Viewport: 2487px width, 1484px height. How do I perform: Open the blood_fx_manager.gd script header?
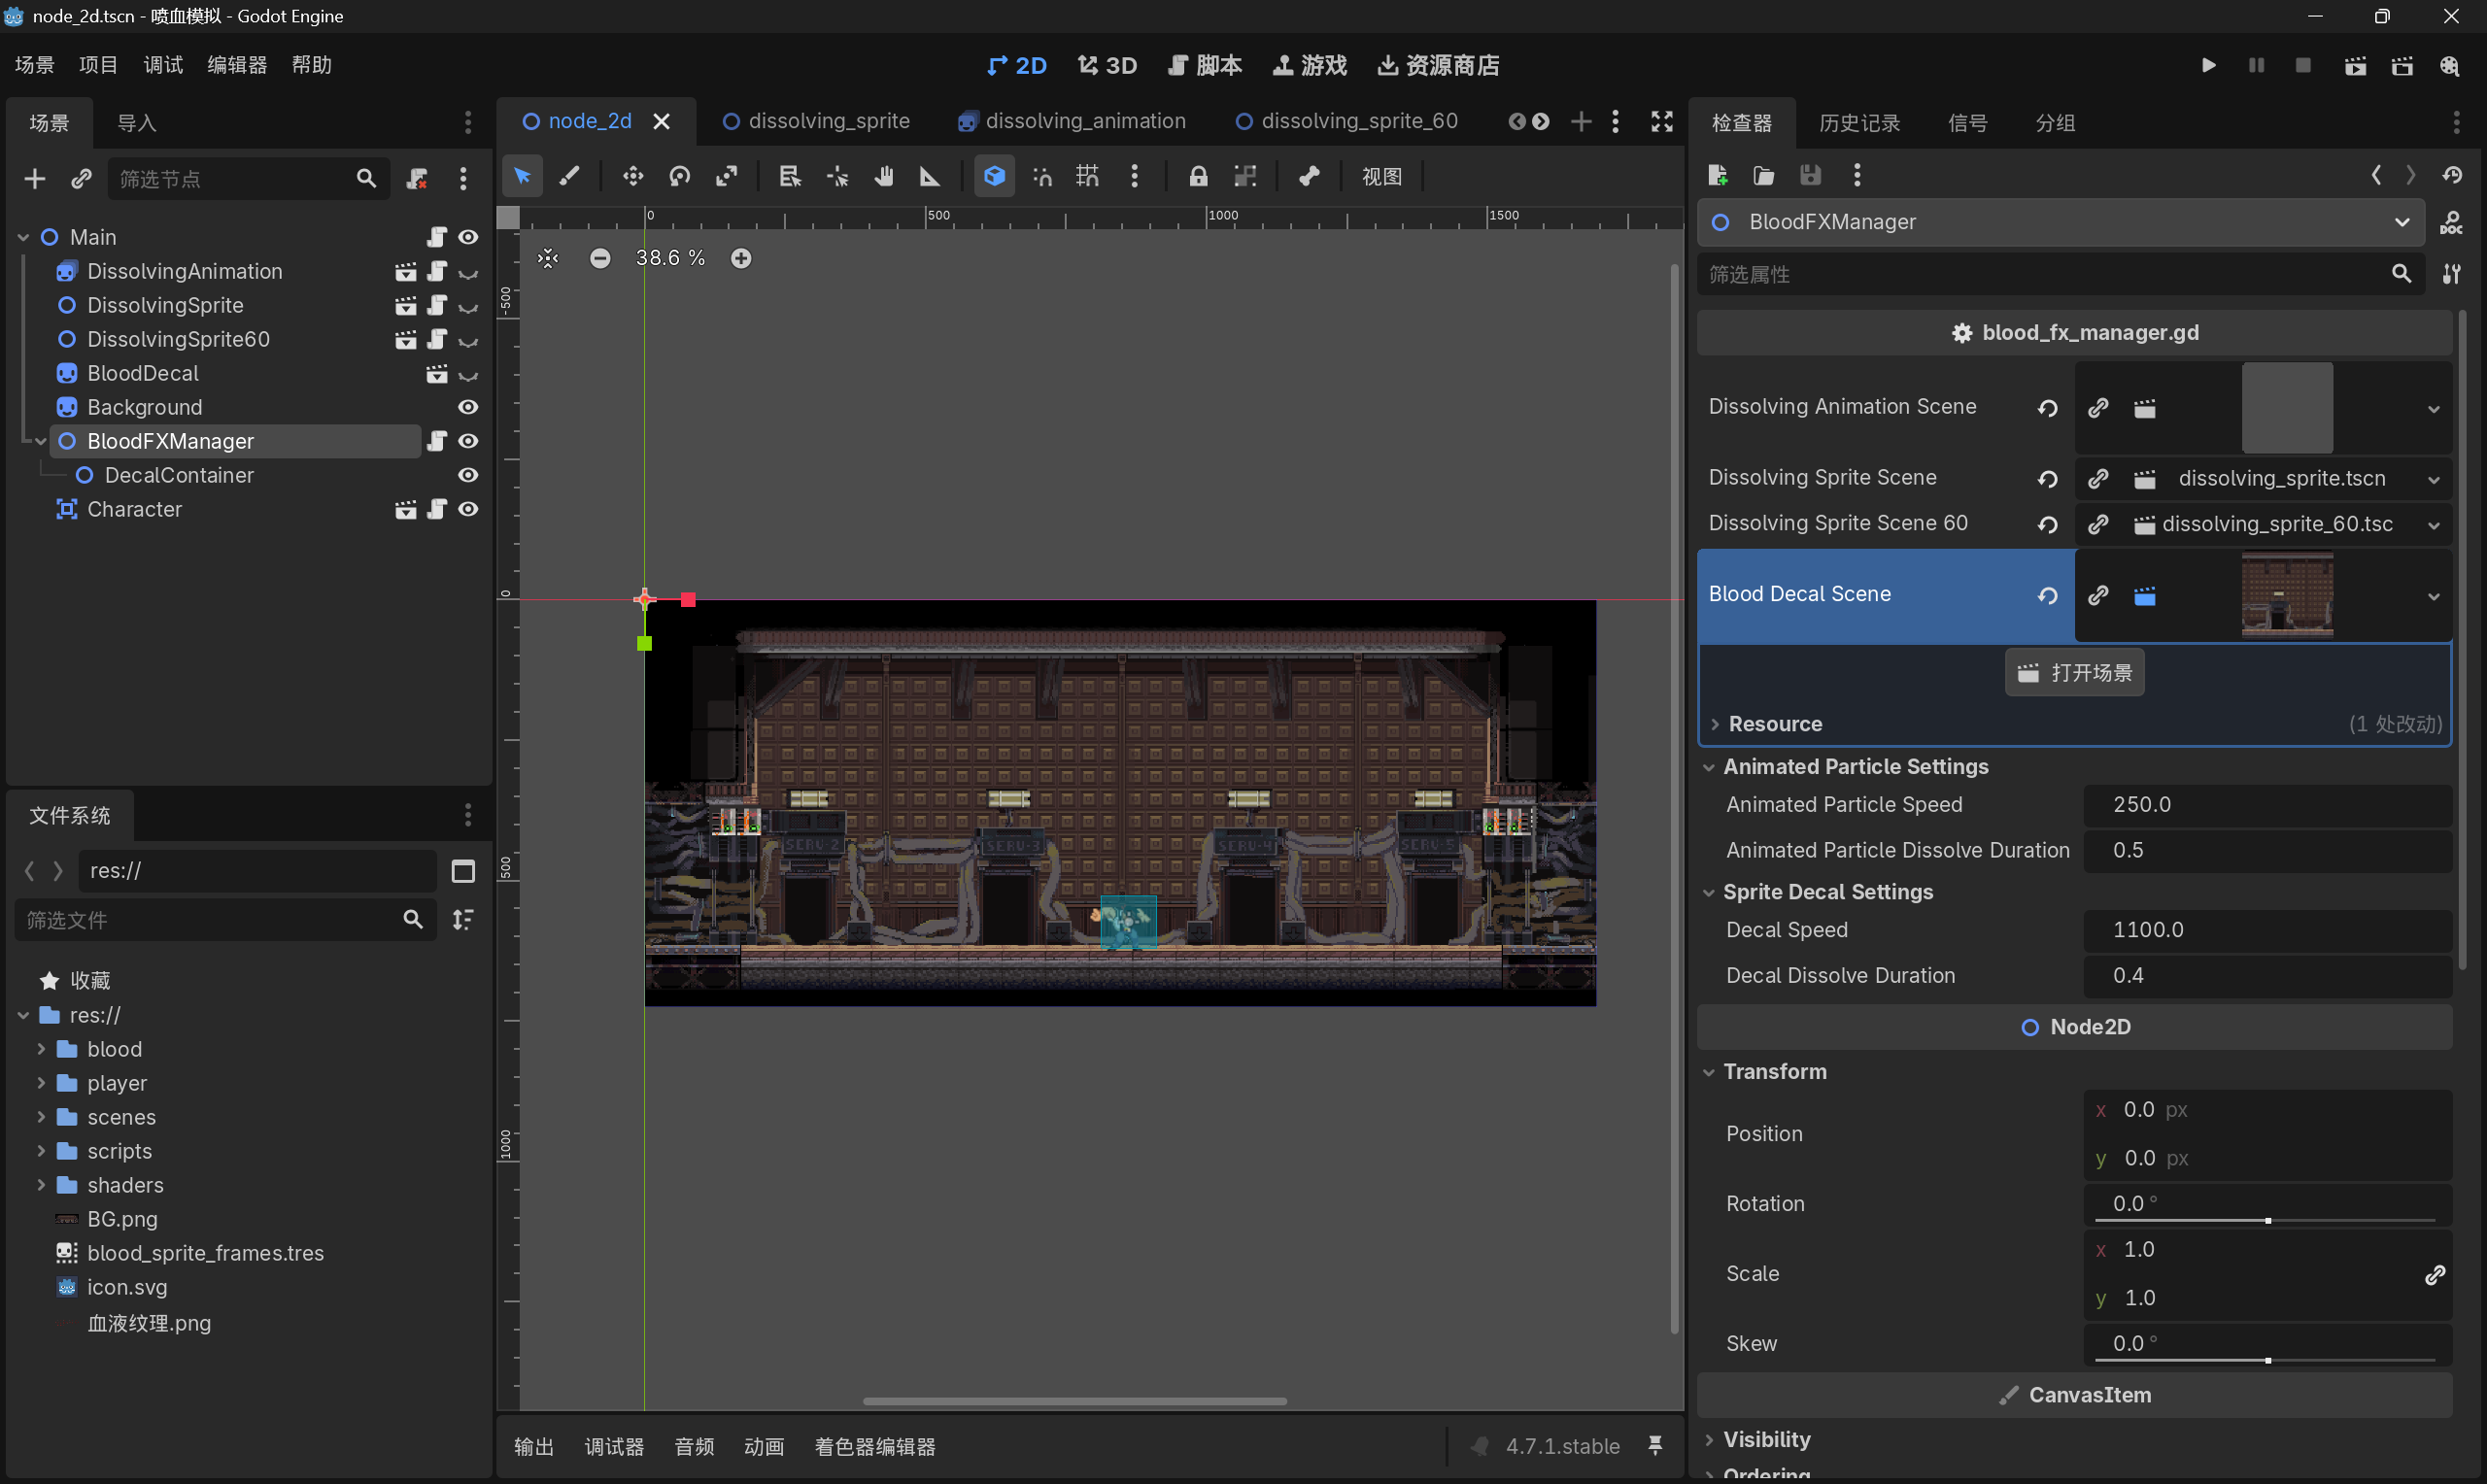click(2074, 333)
